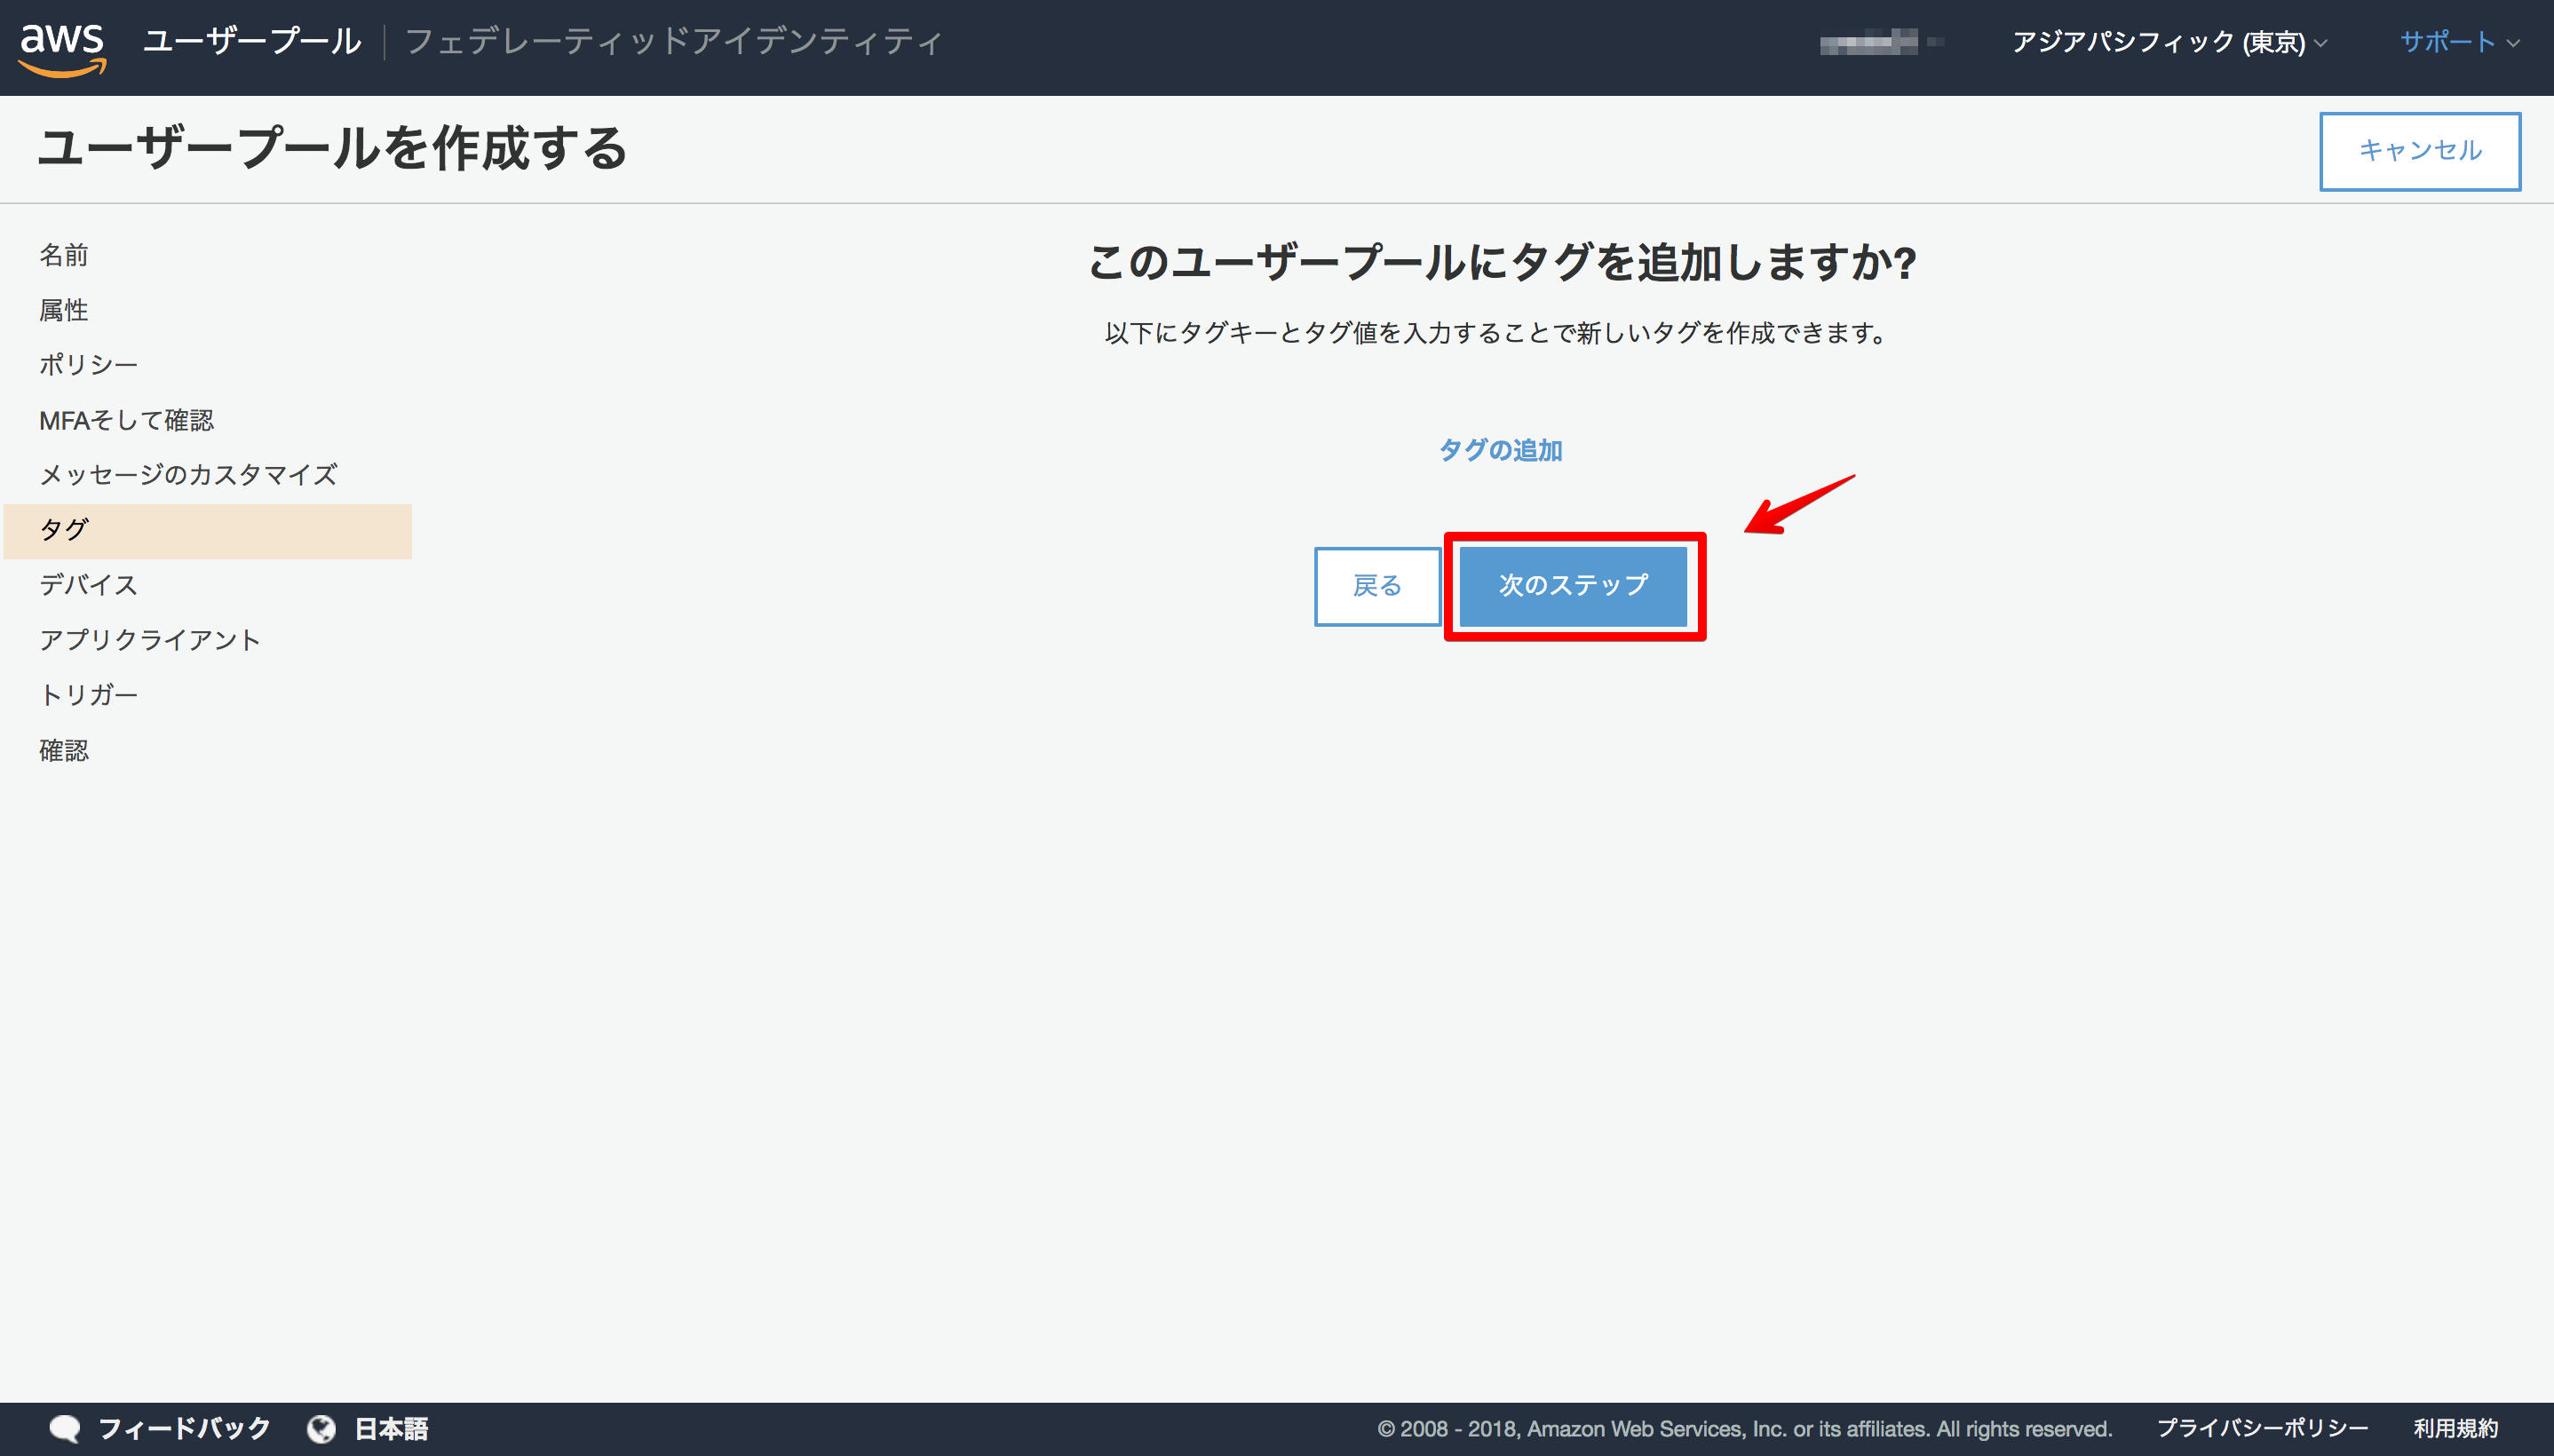Viewport: 2554px width, 1456px height.
Task: Go to the 名前 step
Action: coord(64,255)
